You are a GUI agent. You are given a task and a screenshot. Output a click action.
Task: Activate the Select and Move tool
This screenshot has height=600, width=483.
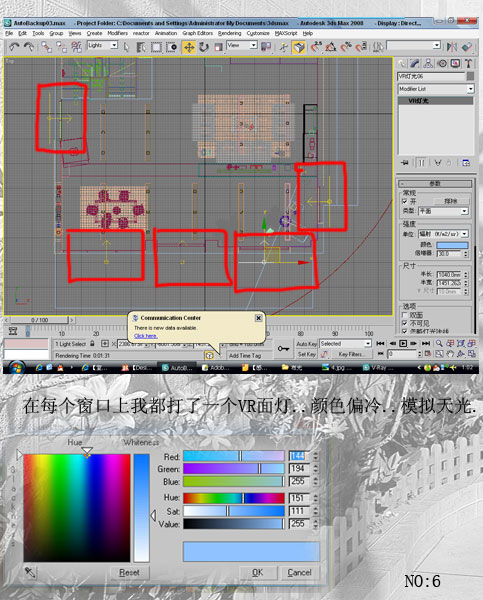coord(189,47)
